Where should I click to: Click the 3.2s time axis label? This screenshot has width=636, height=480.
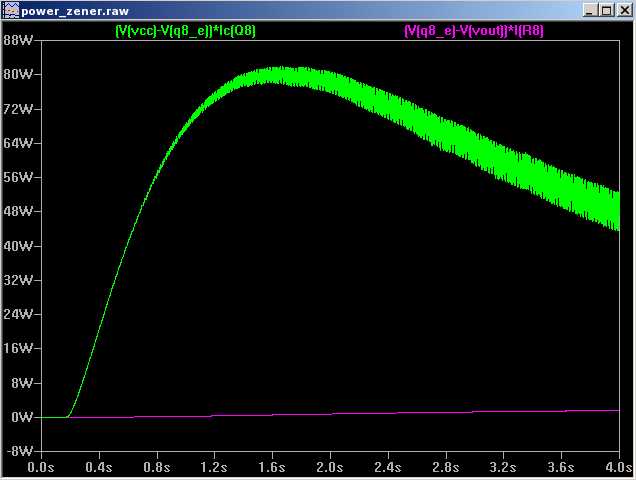pyautogui.click(x=503, y=467)
